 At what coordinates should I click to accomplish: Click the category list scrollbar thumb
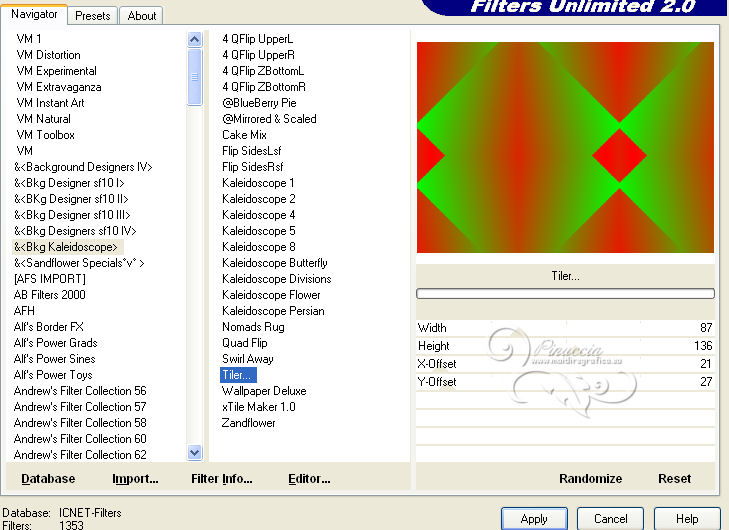pos(194,77)
